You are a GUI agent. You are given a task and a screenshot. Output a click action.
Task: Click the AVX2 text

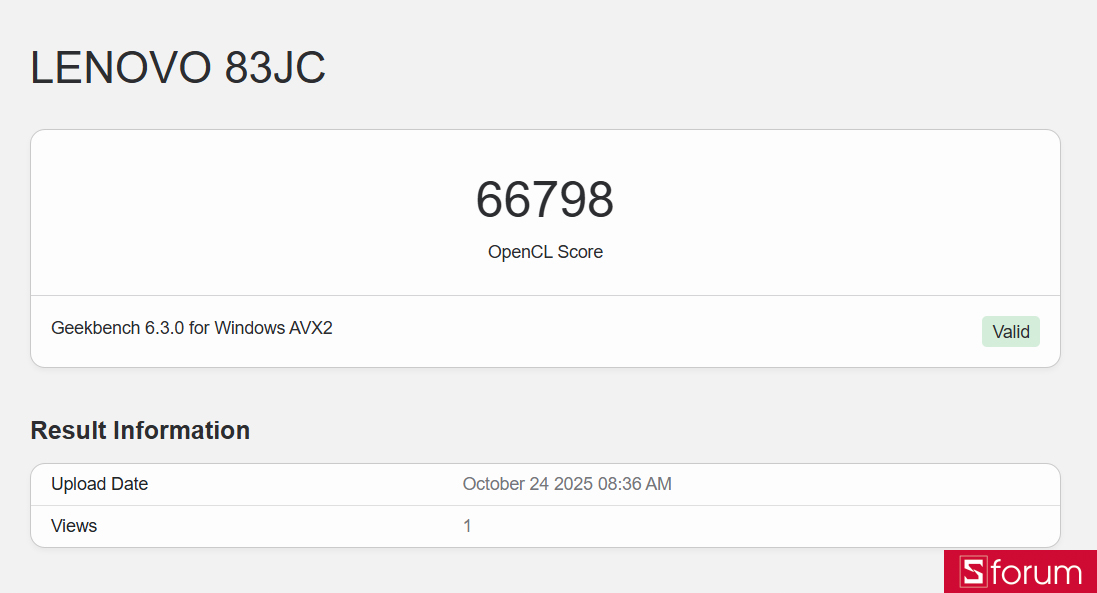[310, 327]
